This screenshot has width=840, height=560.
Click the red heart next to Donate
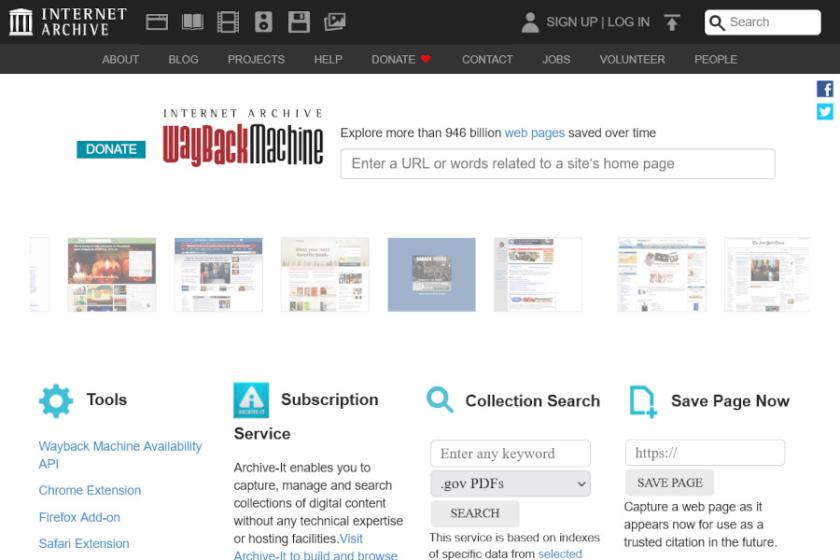pos(426,59)
